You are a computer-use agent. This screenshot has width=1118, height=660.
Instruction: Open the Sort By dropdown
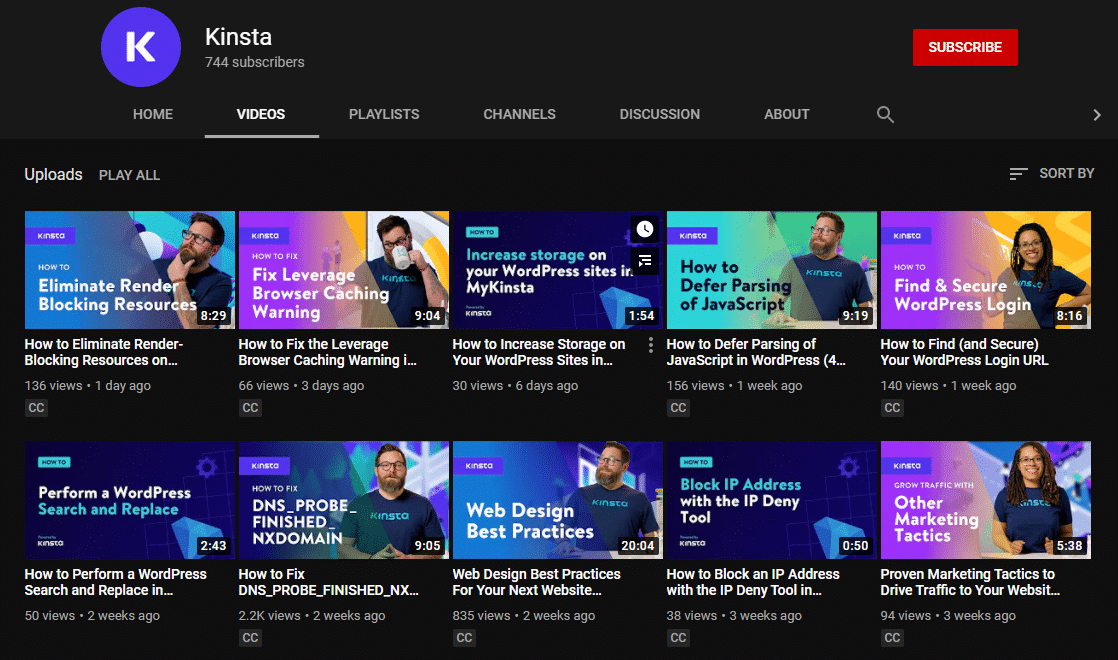click(1066, 173)
